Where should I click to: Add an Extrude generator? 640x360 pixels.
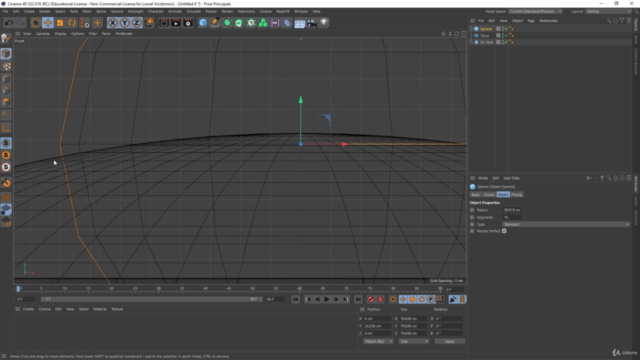[x=239, y=23]
